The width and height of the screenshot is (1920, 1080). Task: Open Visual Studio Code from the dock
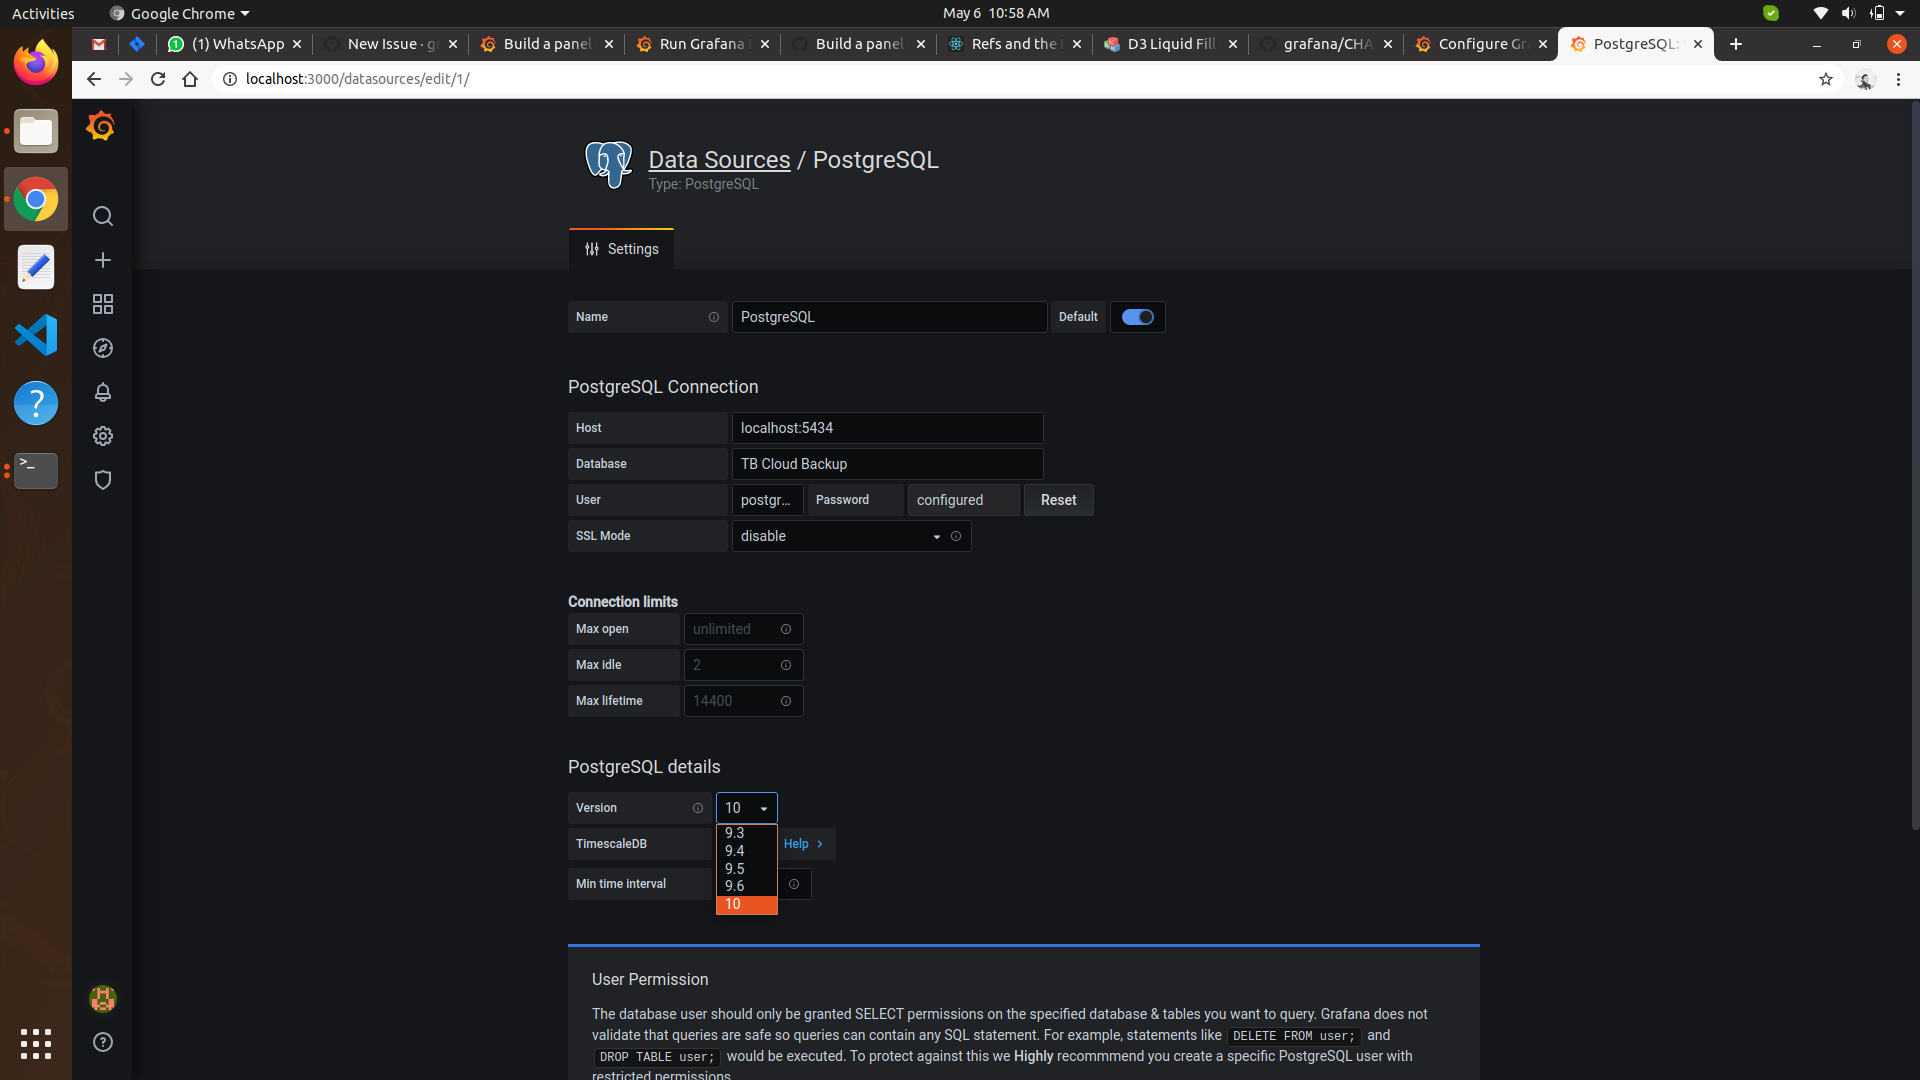[x=36, y=335]
